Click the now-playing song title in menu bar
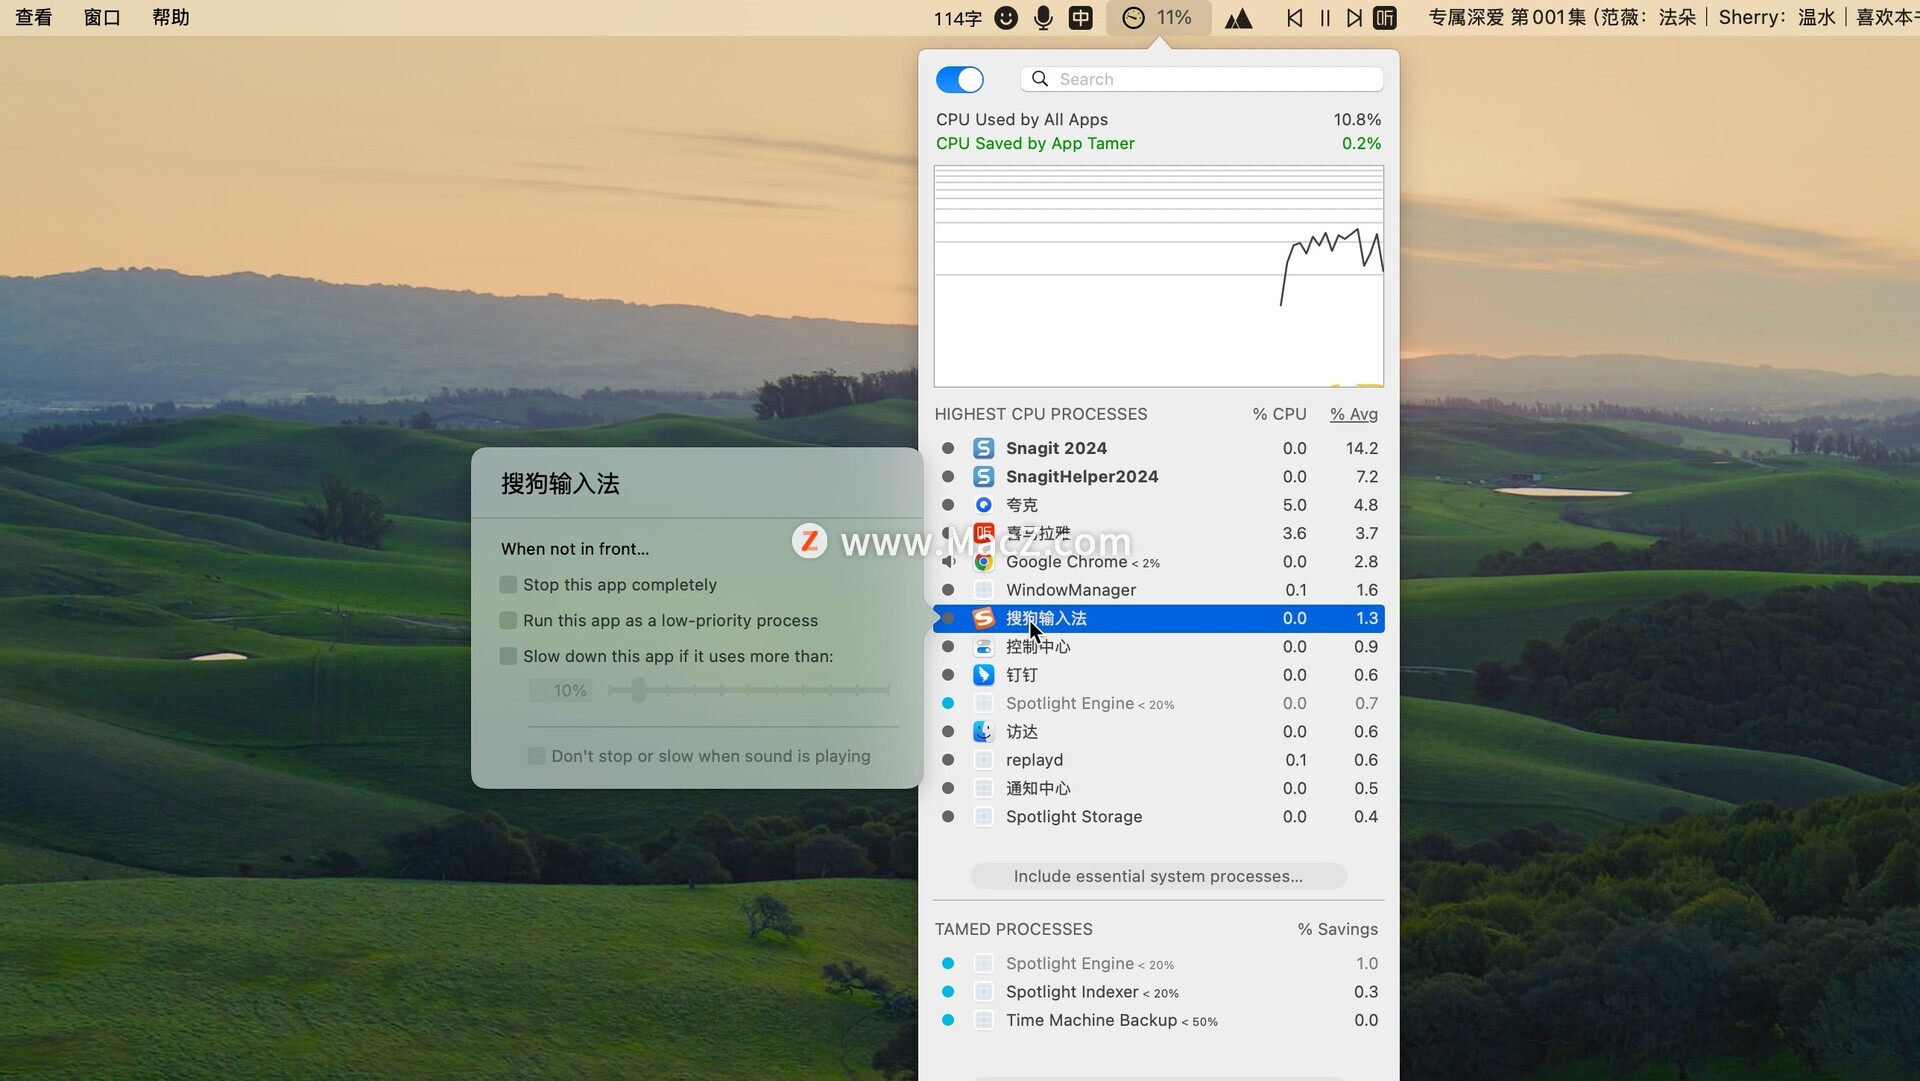The width and height of the screenshot is (1920, 1081). (1673, 18)
